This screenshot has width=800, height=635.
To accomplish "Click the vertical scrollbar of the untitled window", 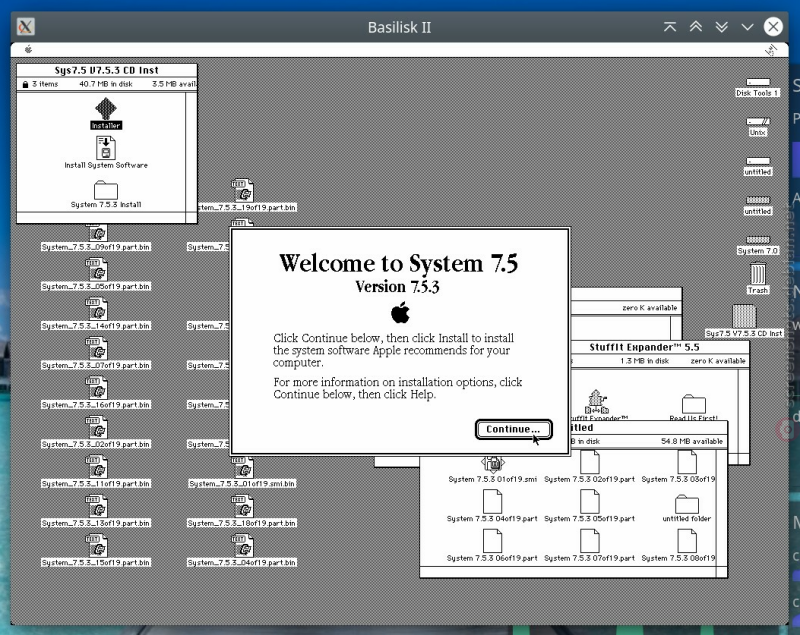I will pos(721,507).
